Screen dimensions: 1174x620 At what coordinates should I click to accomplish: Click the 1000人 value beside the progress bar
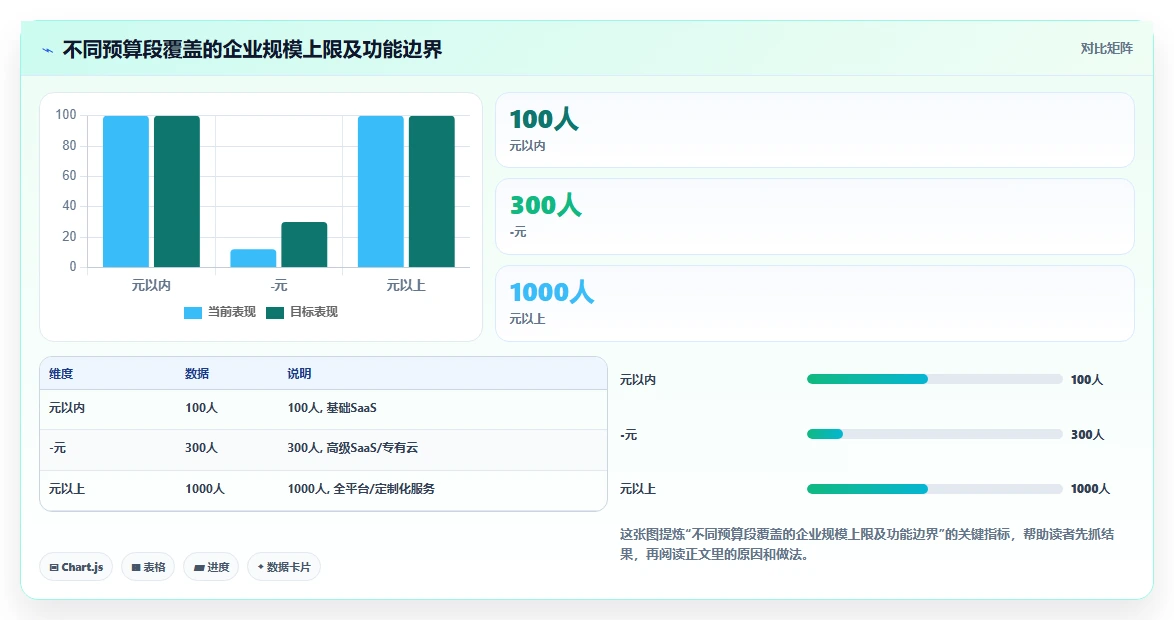(1090, 489)
